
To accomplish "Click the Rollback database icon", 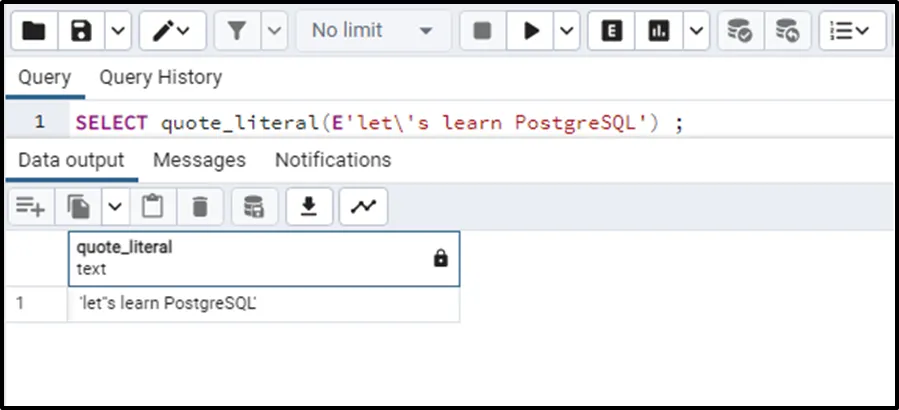I will point(788,31).
